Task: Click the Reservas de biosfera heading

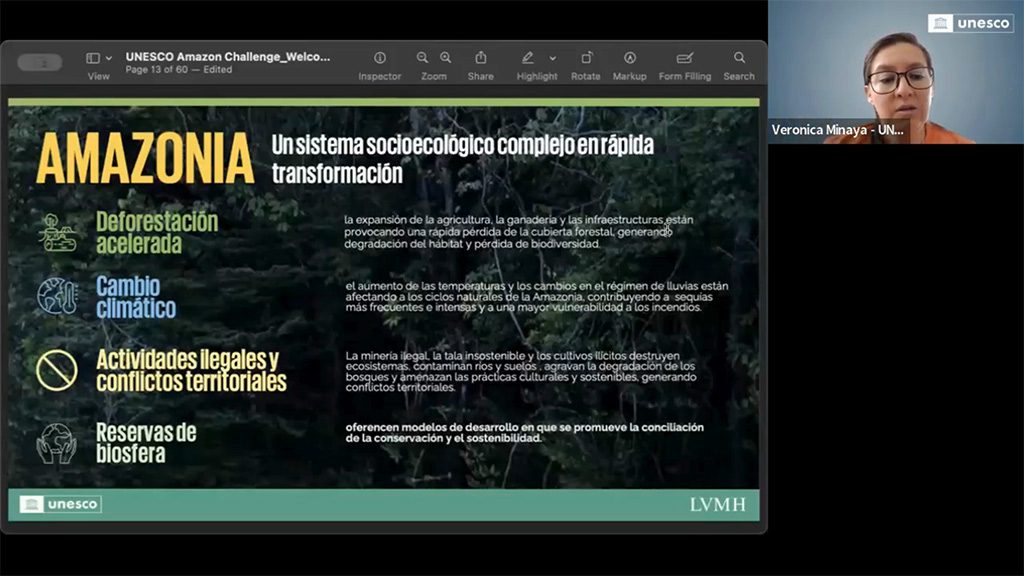Action: tap(146, 443)
